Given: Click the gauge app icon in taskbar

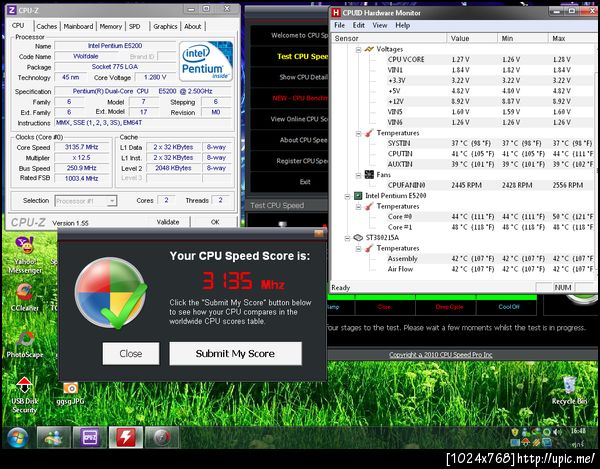Looking at the screenshot, I should [x=162, y=437].
